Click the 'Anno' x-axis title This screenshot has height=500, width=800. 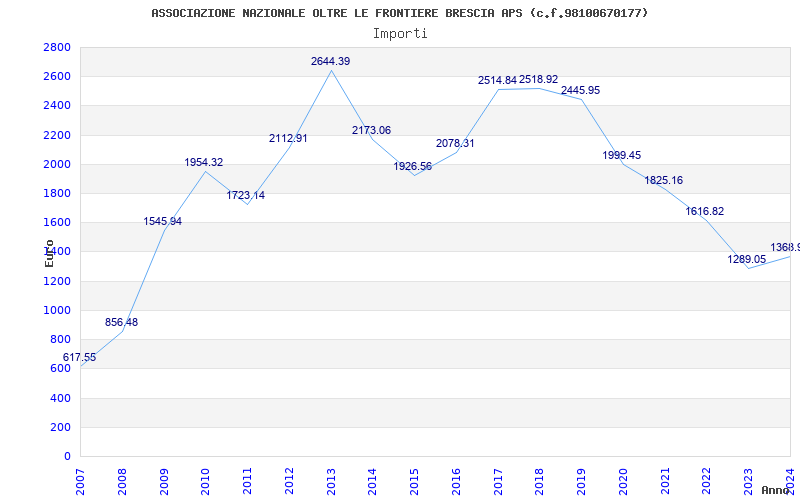775,490
